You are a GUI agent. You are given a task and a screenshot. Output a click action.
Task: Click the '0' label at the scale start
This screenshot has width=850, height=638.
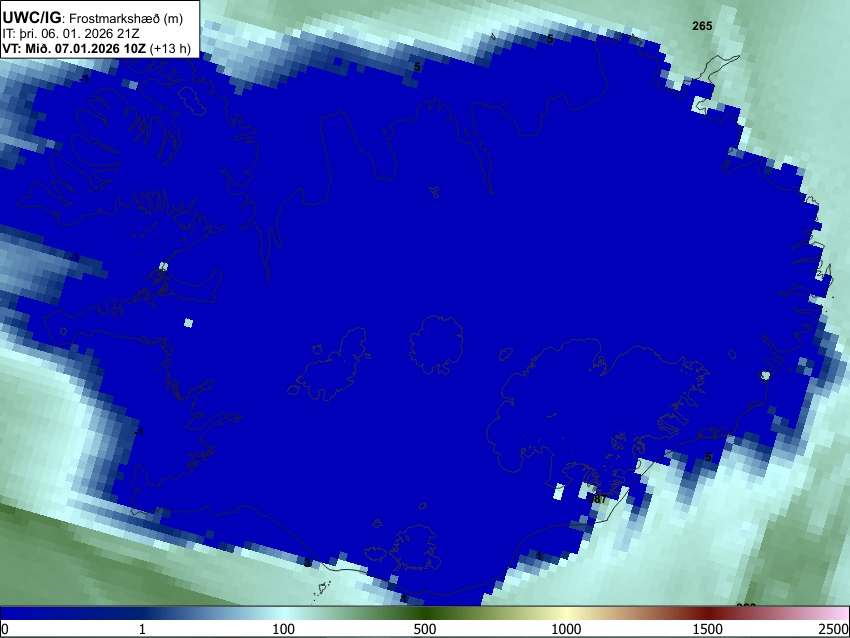5,629
